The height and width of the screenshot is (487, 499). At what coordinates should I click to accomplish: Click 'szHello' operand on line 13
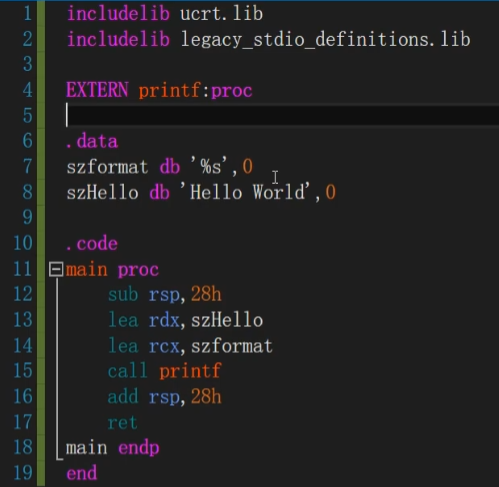227,321
